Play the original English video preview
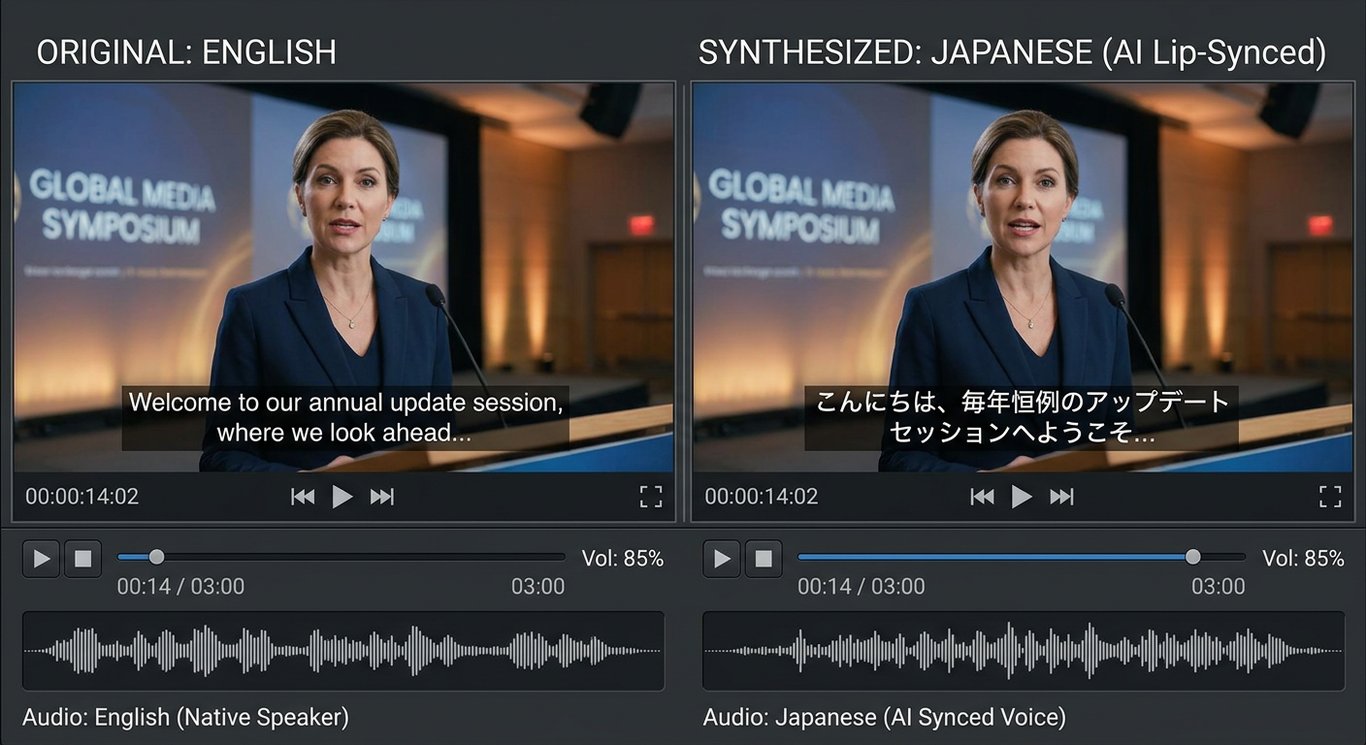This screenshot has height=745, width=1366. pyautogui.click(x=342, y=496)
